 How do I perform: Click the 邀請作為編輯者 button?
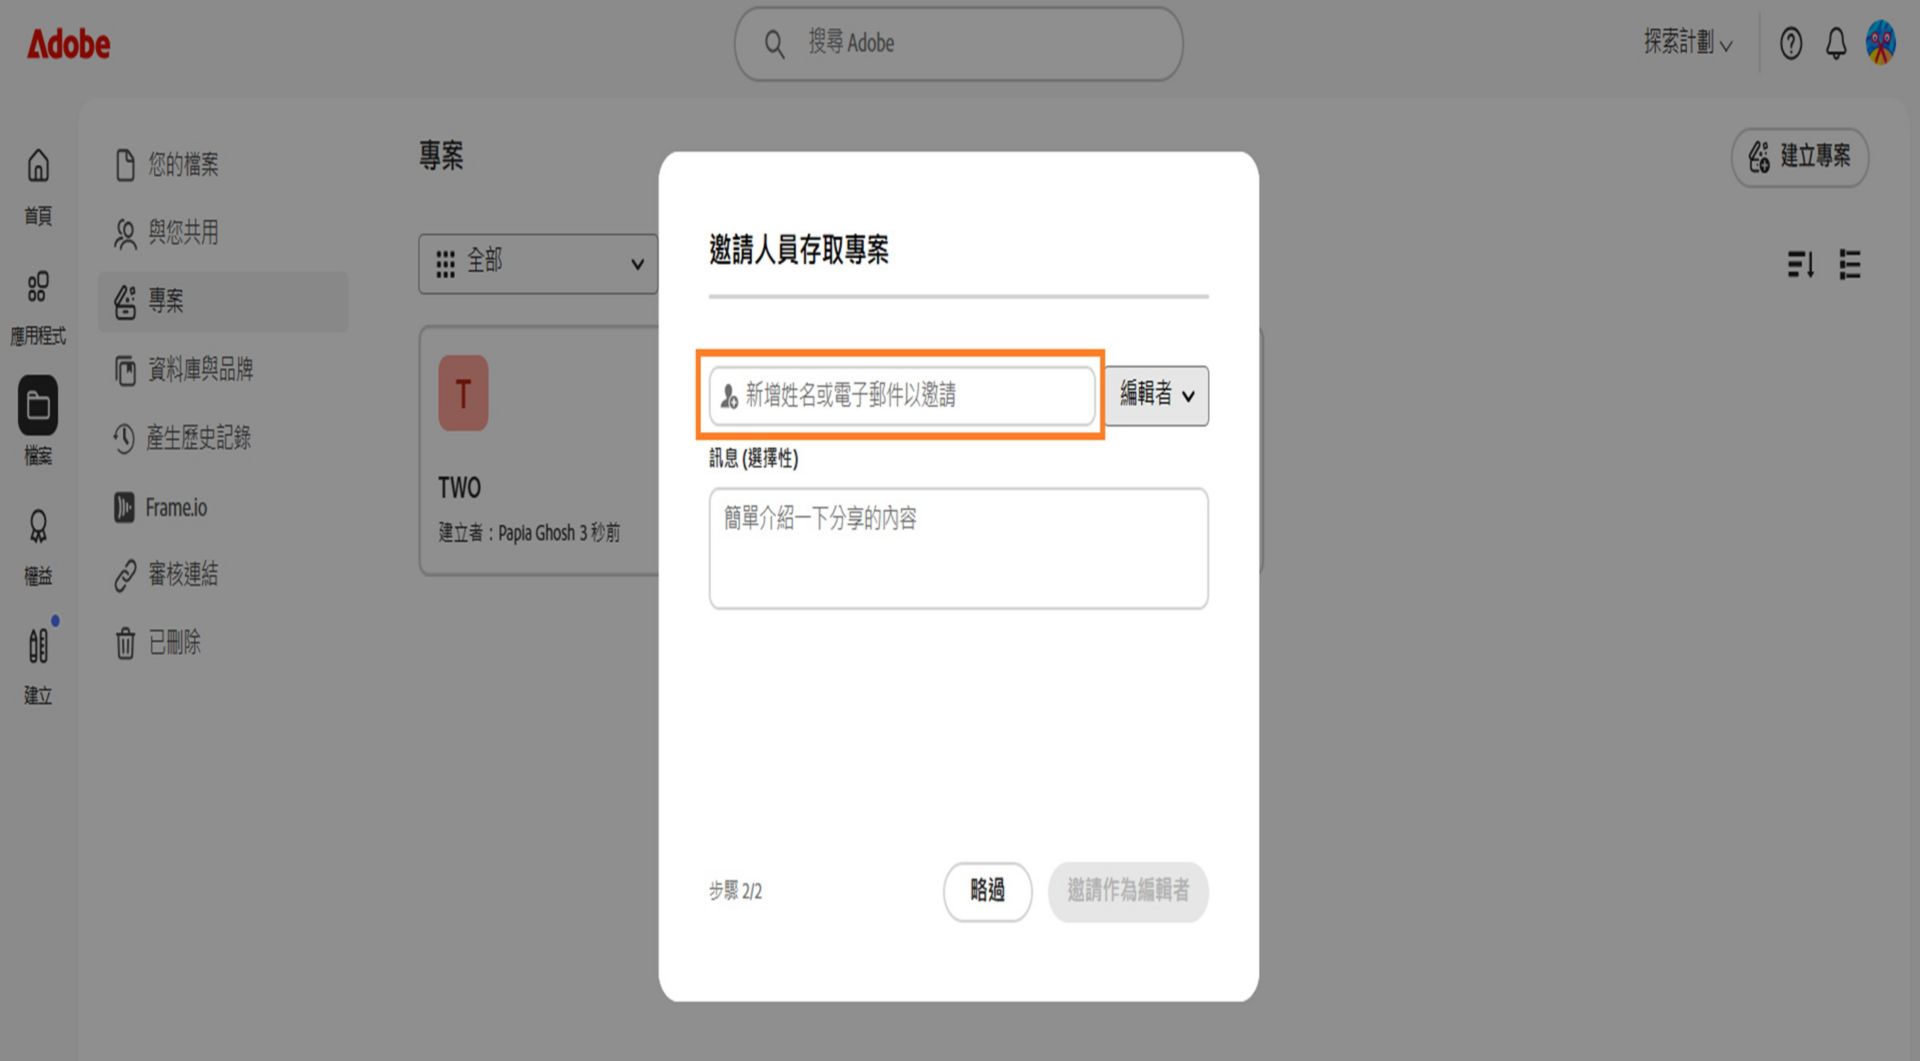tap(1128, 891)
